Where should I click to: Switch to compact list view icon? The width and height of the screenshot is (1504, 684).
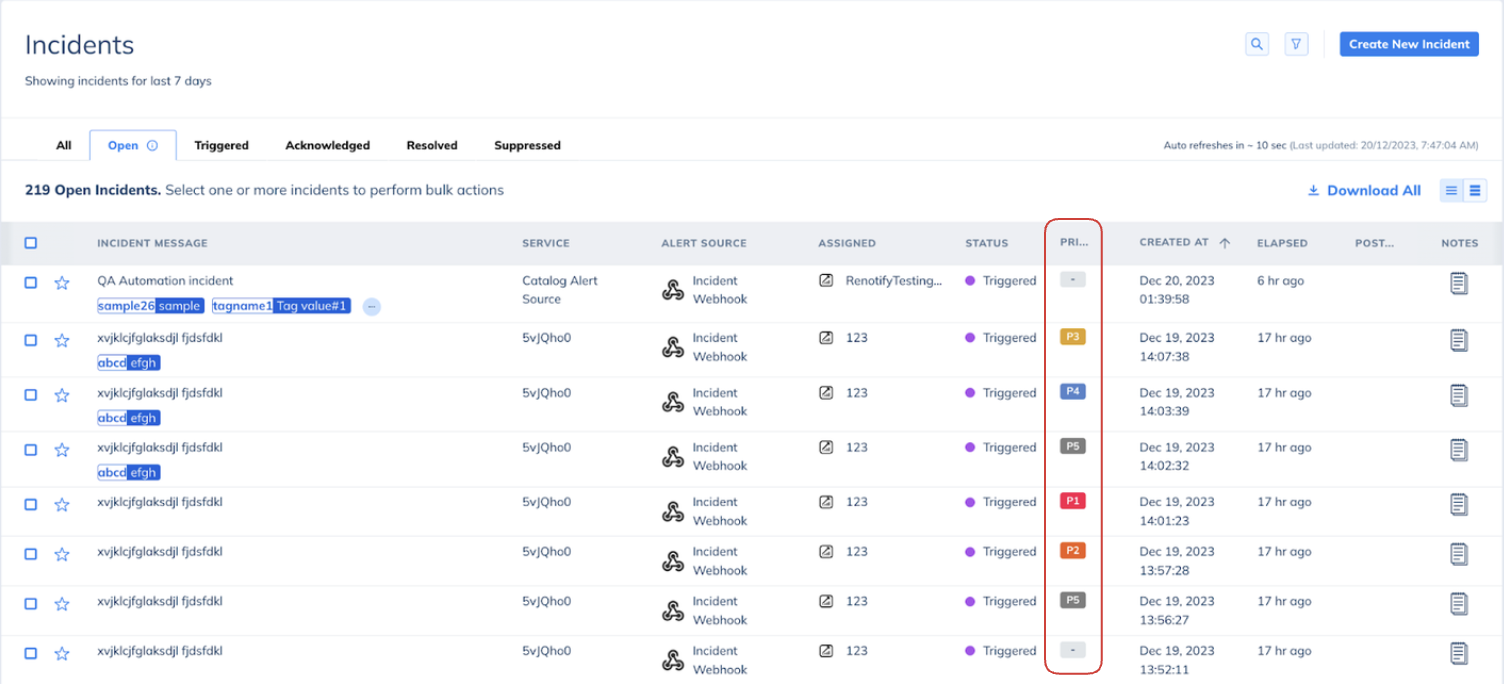[1451, 190]
